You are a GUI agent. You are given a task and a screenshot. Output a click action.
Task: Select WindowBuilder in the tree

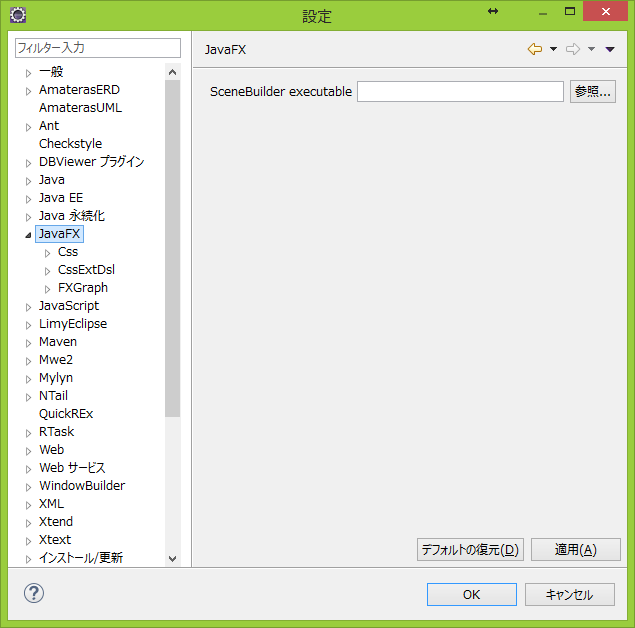point(82,485)
